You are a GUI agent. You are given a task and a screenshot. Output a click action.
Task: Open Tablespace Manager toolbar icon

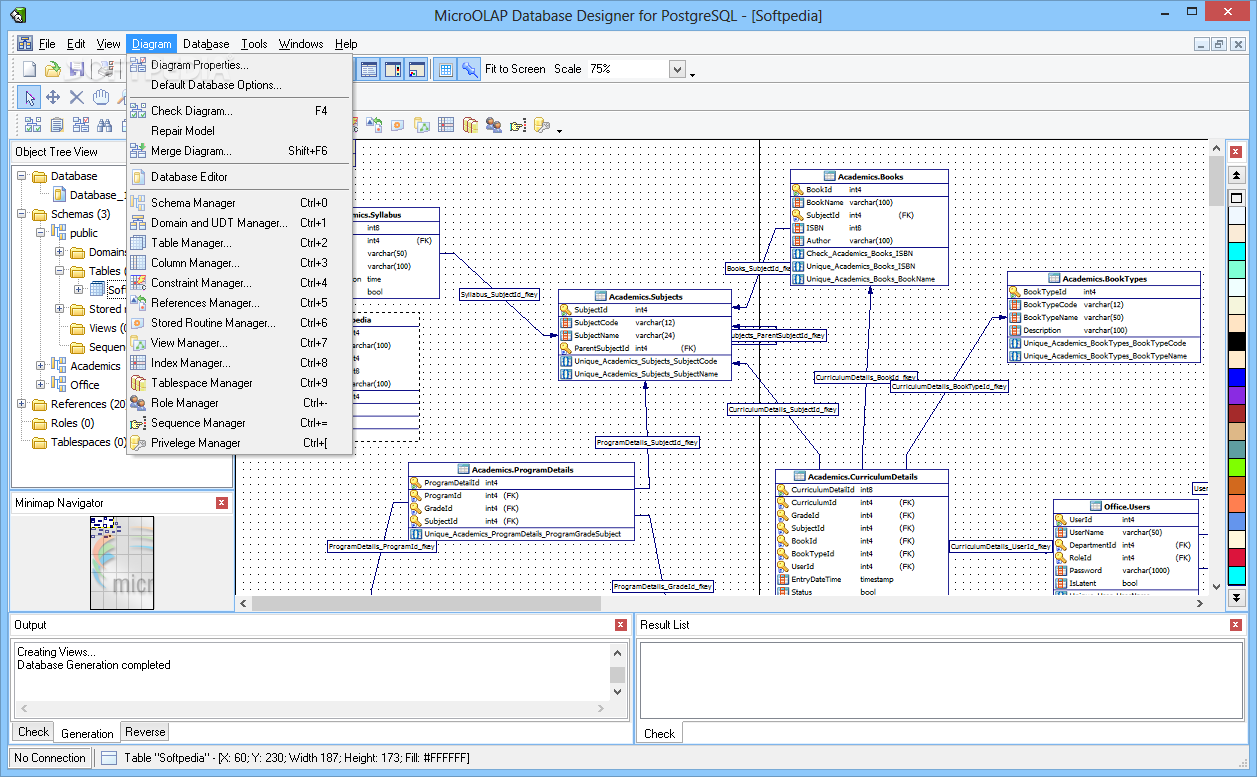(x=469, y=125)
